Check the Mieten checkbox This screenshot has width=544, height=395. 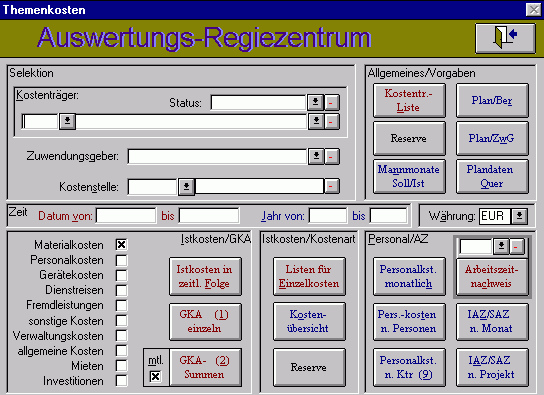click(121, 366)
